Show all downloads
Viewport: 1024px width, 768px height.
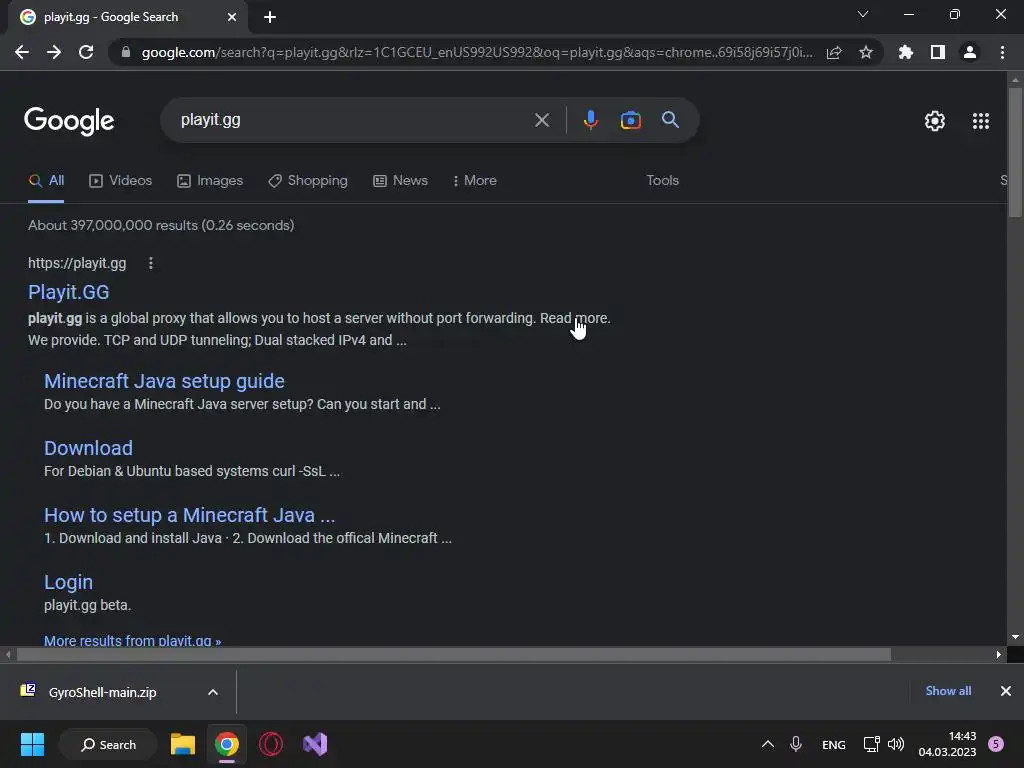[x=948, y=691]
